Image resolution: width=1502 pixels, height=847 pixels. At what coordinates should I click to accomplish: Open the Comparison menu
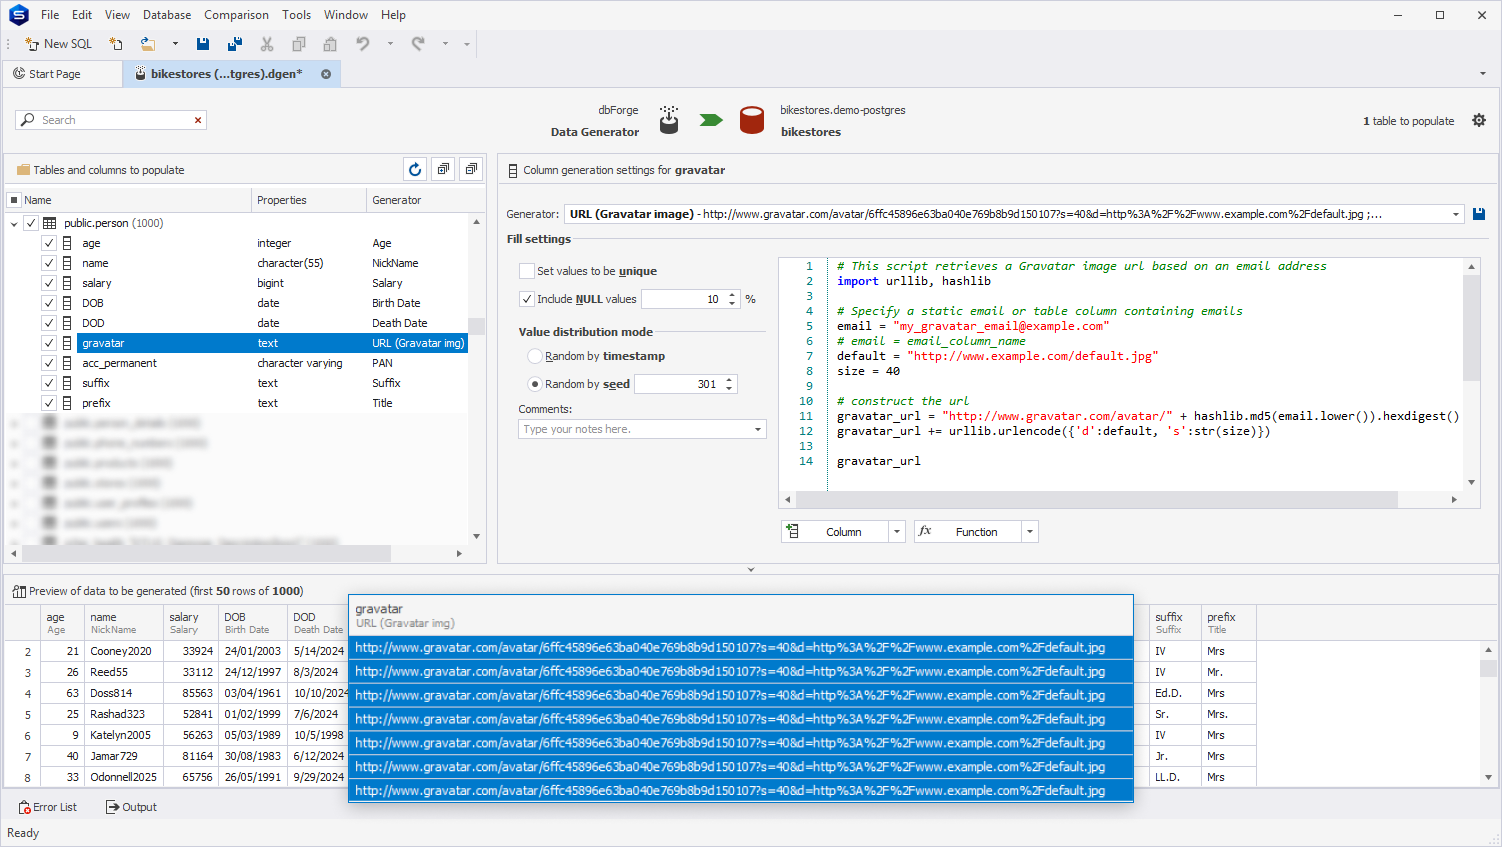[236, 15]
